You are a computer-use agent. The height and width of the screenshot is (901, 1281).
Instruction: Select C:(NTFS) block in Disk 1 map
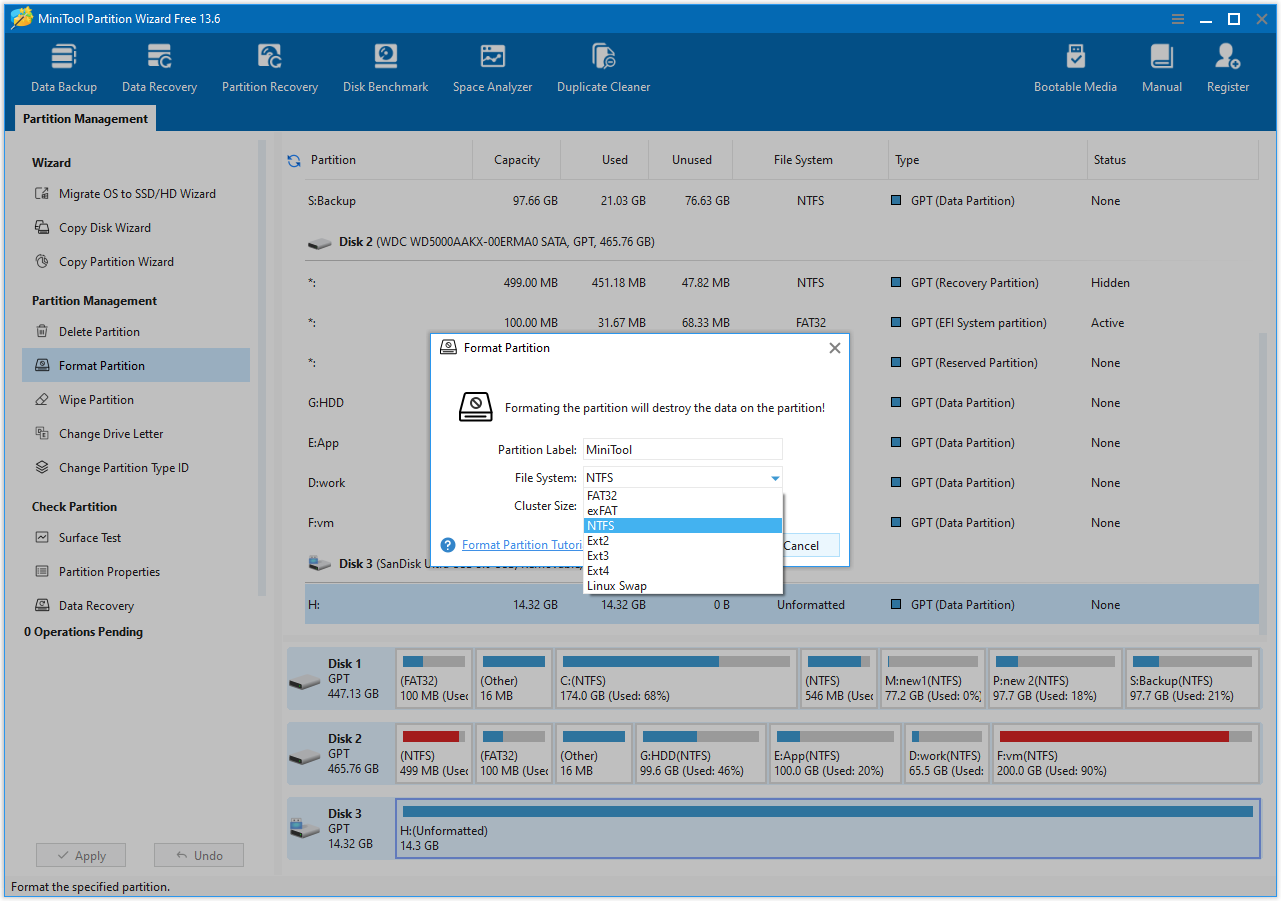coord(676,679)
